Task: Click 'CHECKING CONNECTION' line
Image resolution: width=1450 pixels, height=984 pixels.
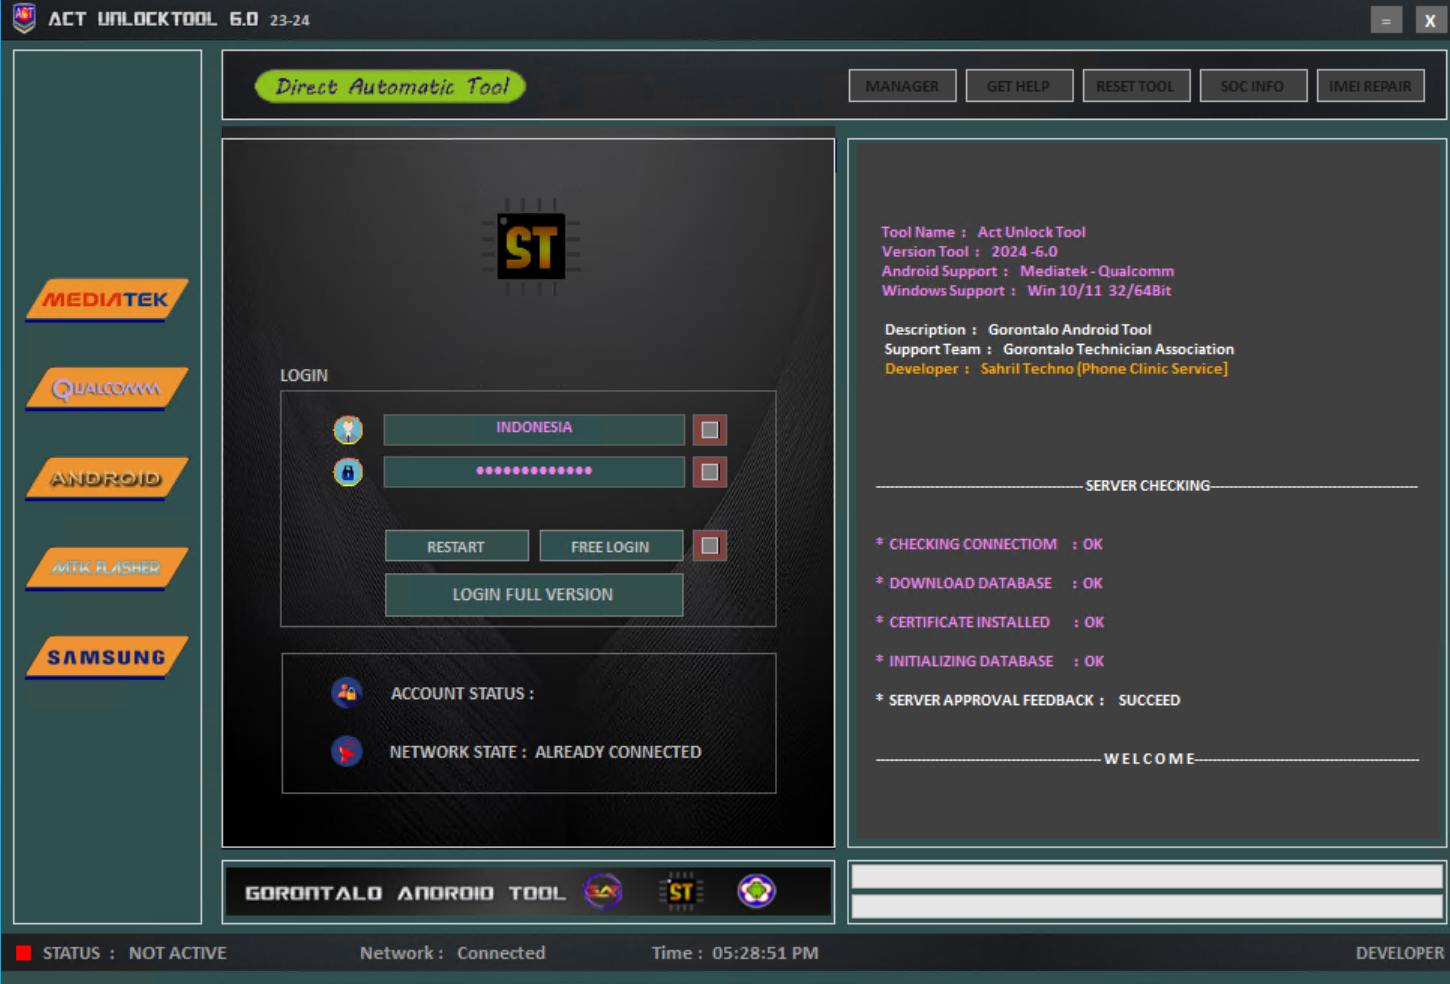Action: (990, 544)
